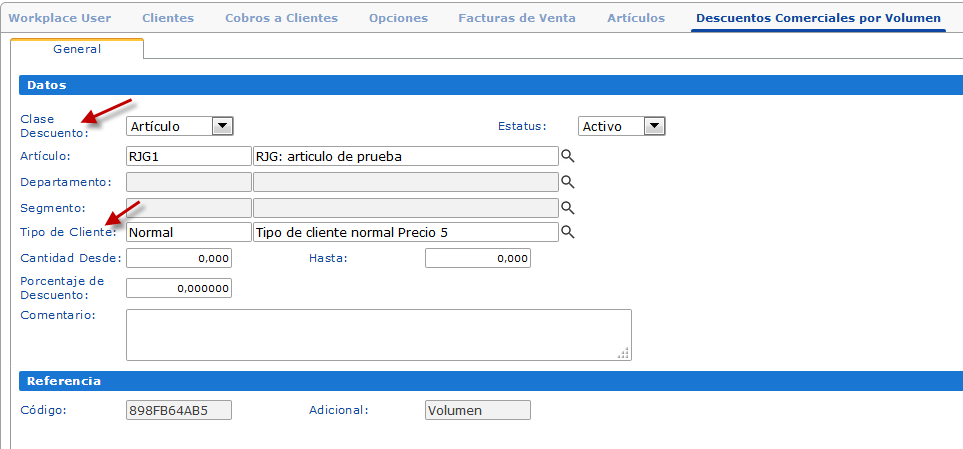Click the Artículo code field RJG1
This screenshot has width=963, height=449.
pyautogui.click(x=188, y=156)
